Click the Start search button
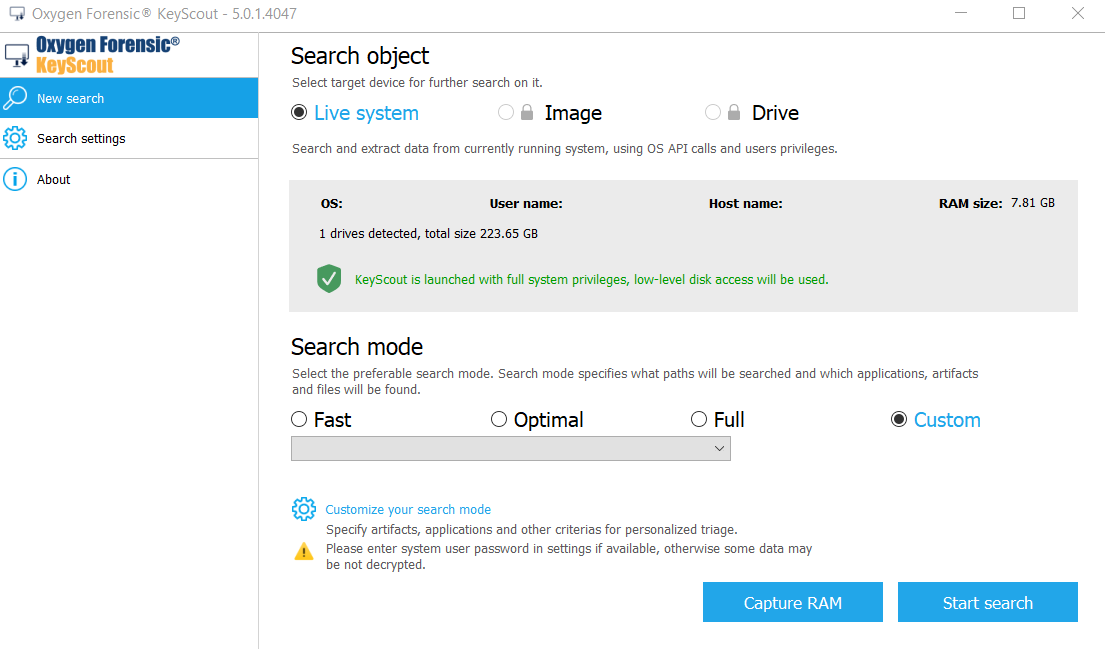This screenshot has height=649, width=1105. click(x=988, y=602)
